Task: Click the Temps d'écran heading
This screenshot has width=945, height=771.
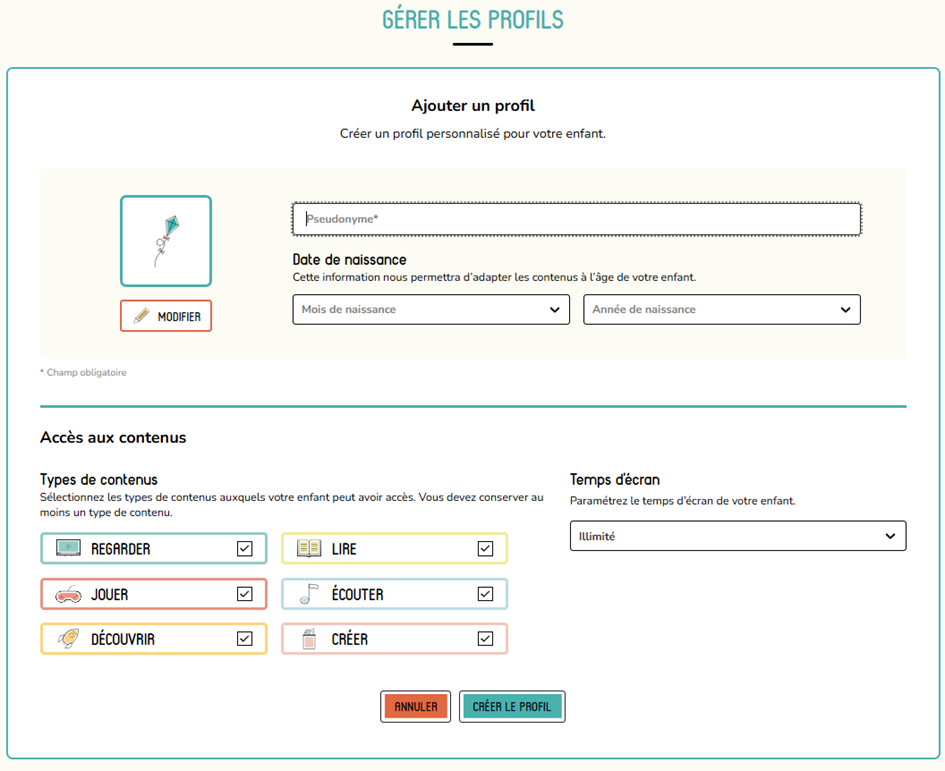Action: click(615, 480)
